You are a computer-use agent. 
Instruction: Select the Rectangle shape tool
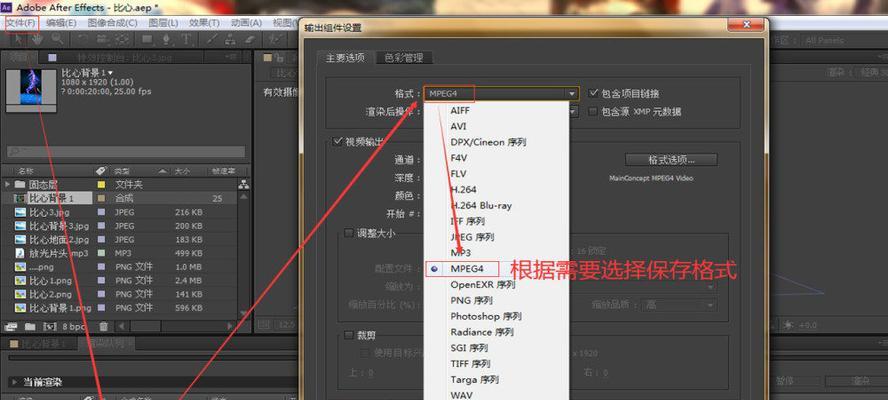point(147,39)
